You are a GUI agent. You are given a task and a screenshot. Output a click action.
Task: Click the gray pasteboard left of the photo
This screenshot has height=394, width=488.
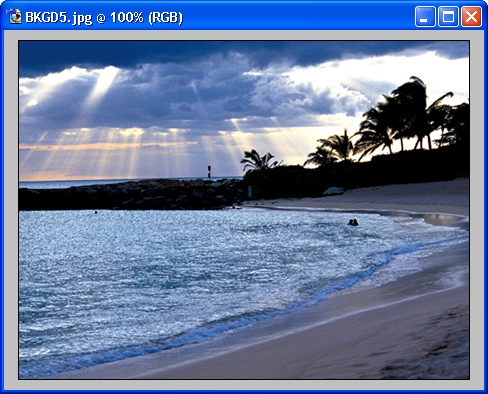pyautogui.click(x=11, y=210)
